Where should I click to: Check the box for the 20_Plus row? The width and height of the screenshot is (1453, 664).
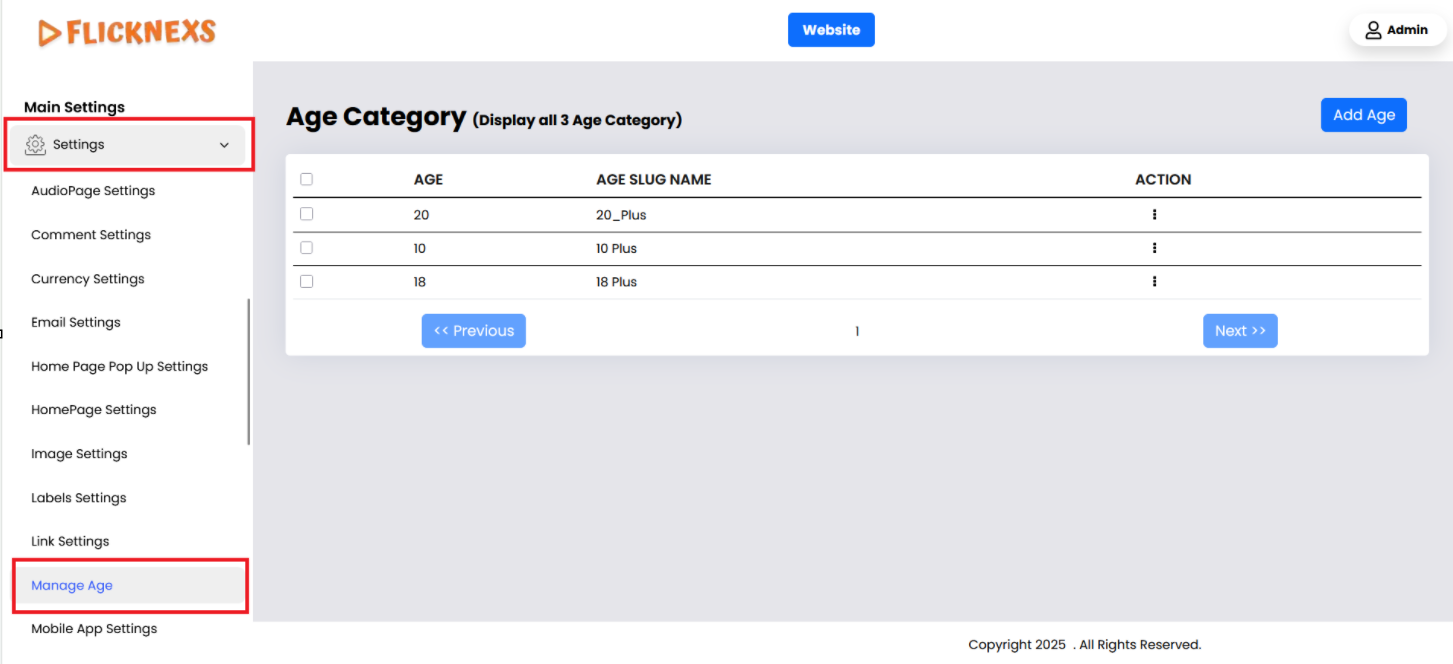tap(307, 214)
